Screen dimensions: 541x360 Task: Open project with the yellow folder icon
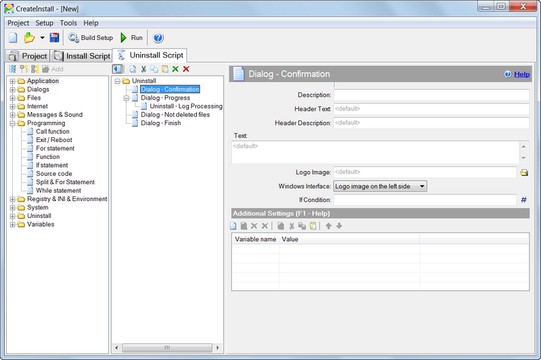point(29,38)
